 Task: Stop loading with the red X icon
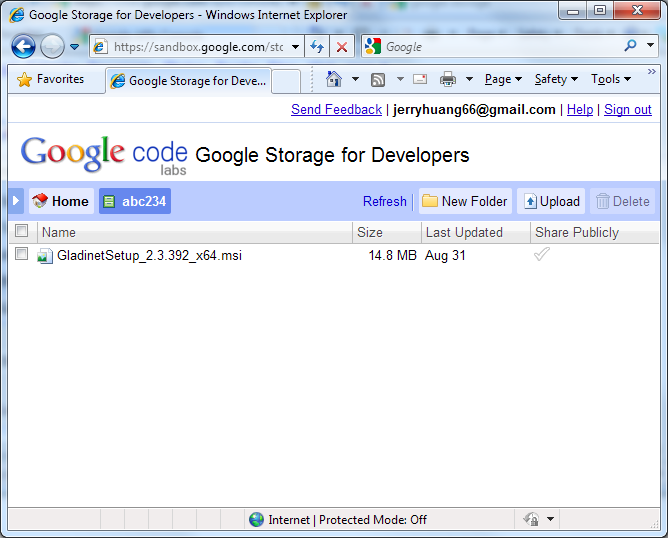coord(342,46)
